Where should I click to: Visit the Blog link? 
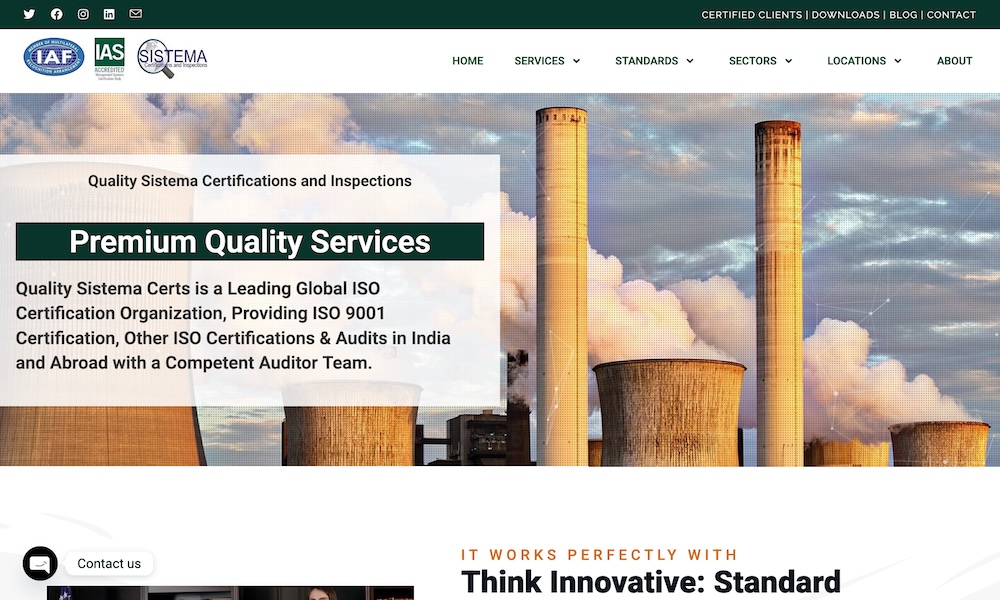pos(903,15)
